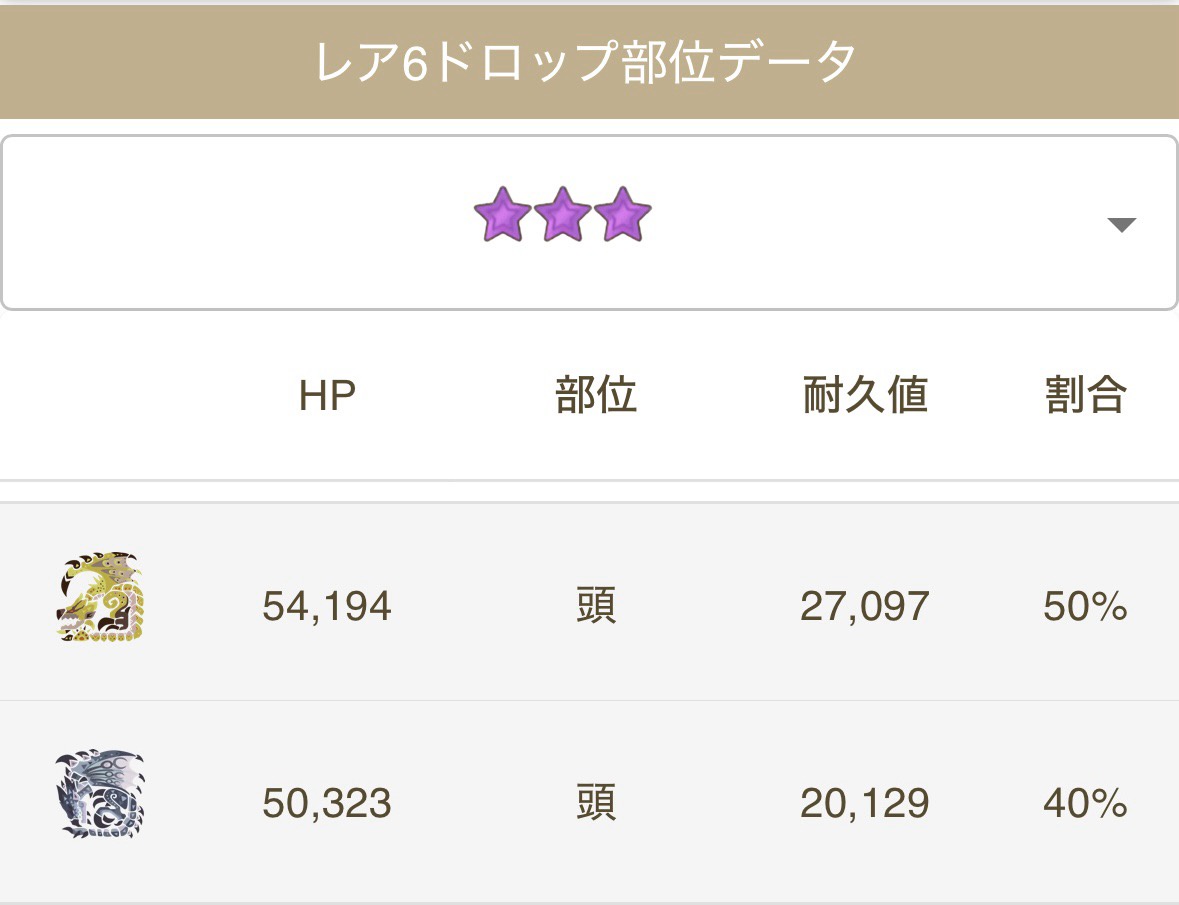Select HP value 54,194
Viewport: 1179px width, 905px height.
[327, 606]
